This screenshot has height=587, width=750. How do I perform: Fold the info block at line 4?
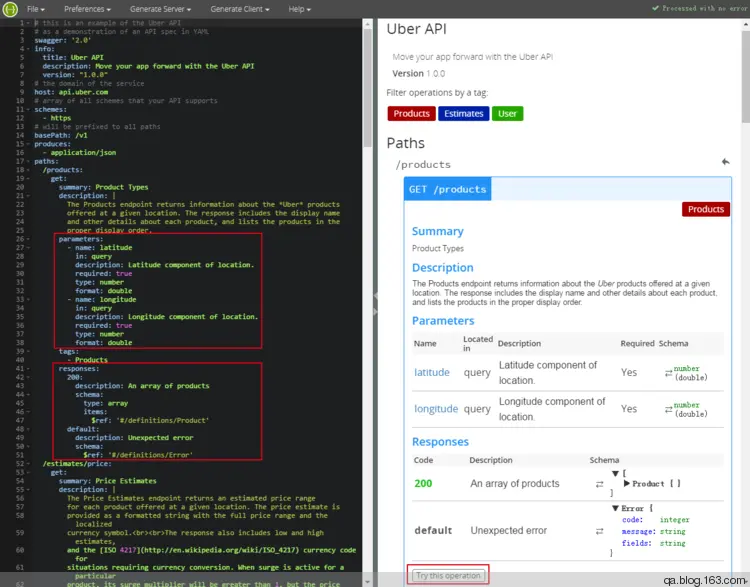28,49
